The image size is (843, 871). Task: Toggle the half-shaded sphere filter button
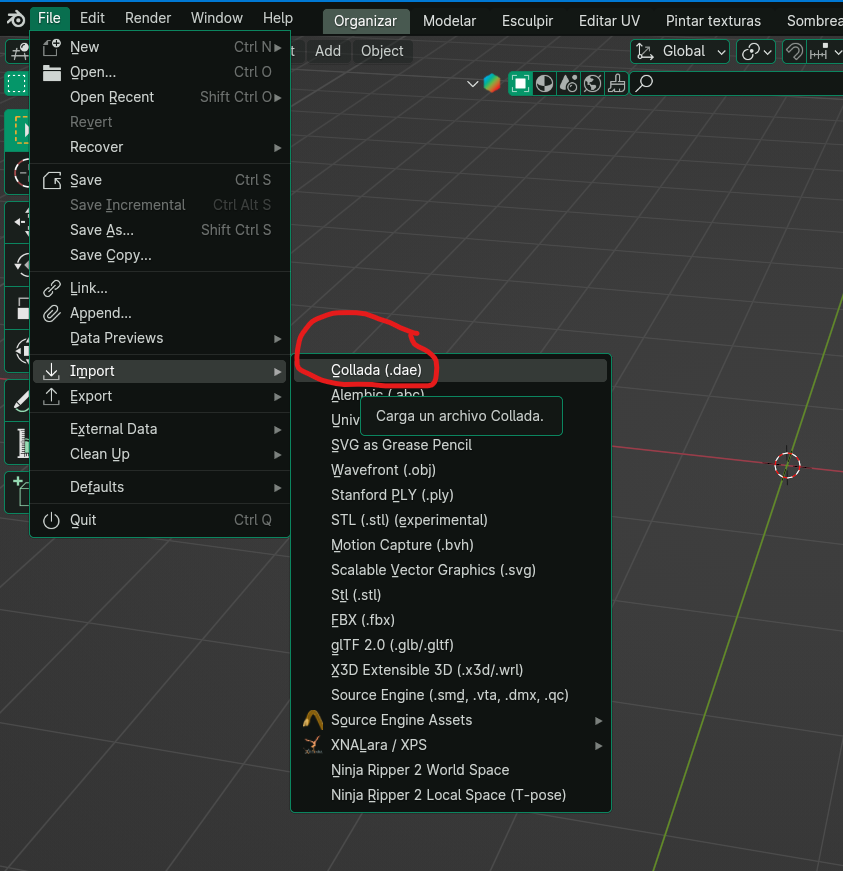pyautogui.click(x=544, y=84)
